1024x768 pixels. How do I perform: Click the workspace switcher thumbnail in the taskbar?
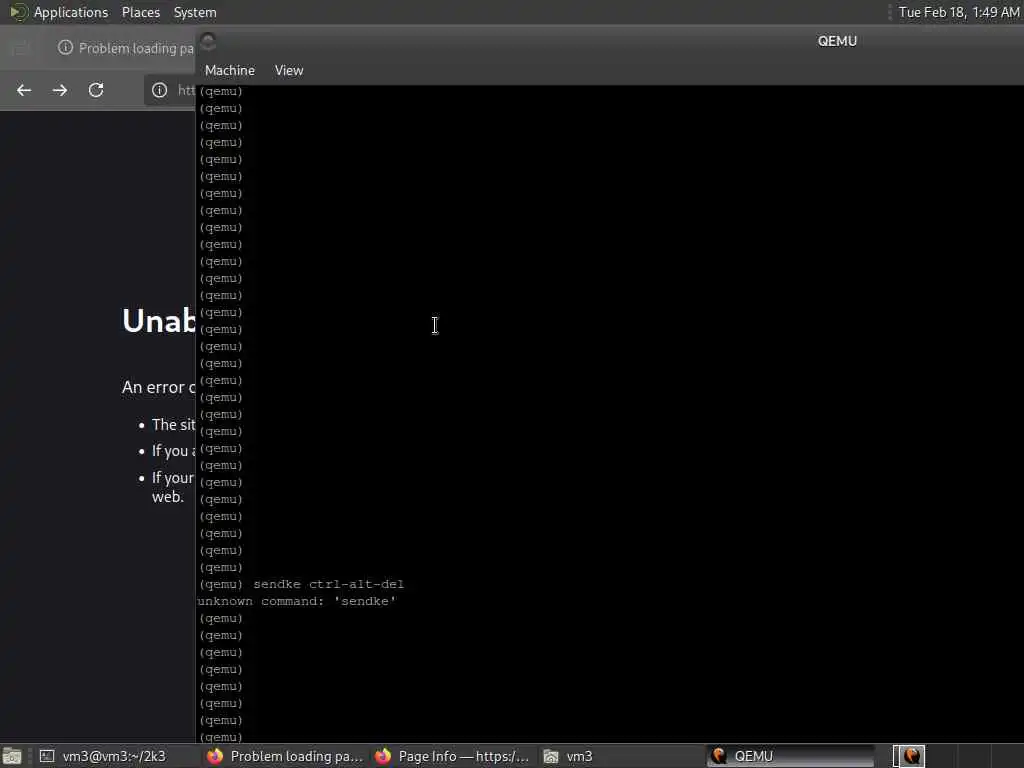tap(908, 756)
